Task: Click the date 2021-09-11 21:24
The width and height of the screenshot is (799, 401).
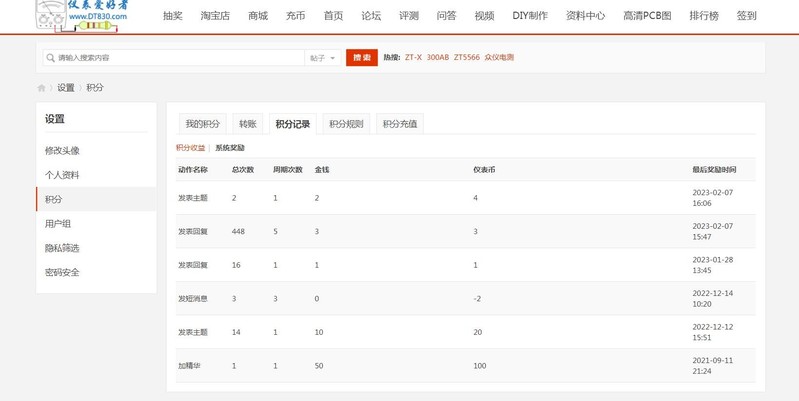Action: 712,366
